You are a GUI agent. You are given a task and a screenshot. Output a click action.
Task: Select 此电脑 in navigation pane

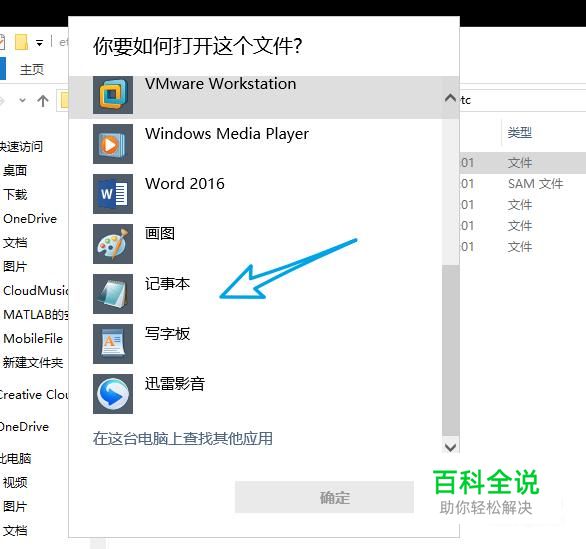(16, 458)
